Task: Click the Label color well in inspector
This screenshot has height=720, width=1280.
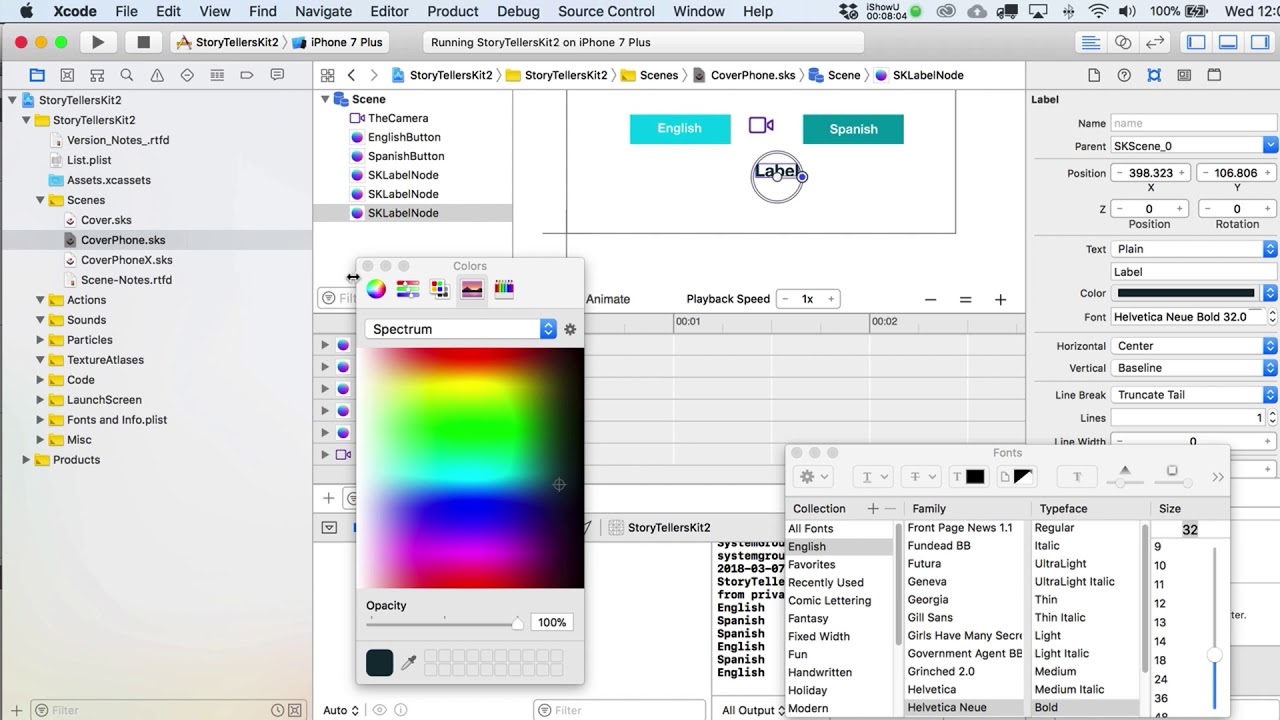Action: pos(1186,293)
